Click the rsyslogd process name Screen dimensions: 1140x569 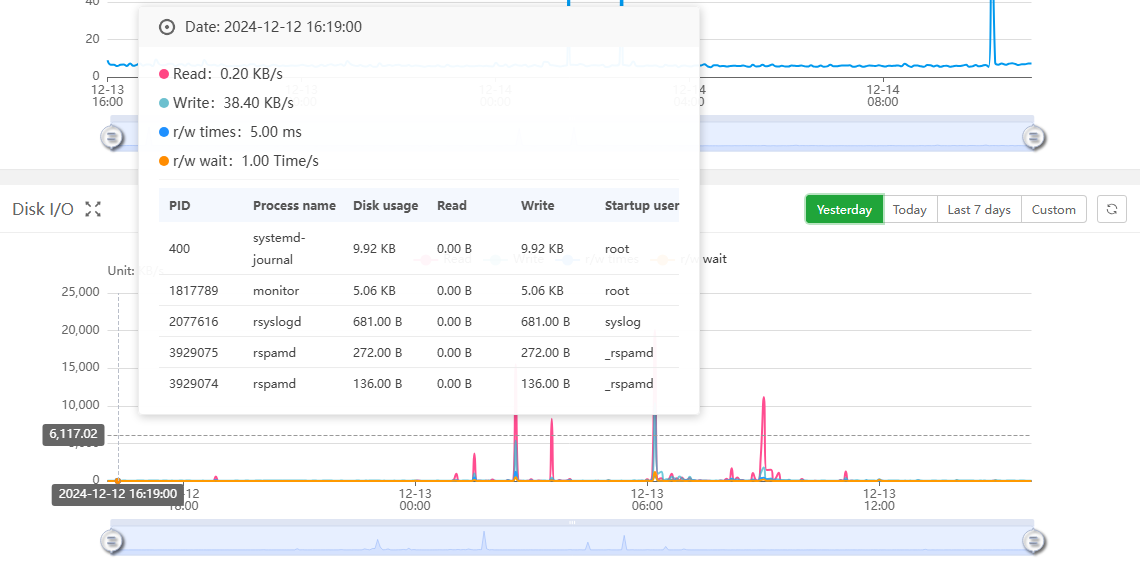point(278,322)
